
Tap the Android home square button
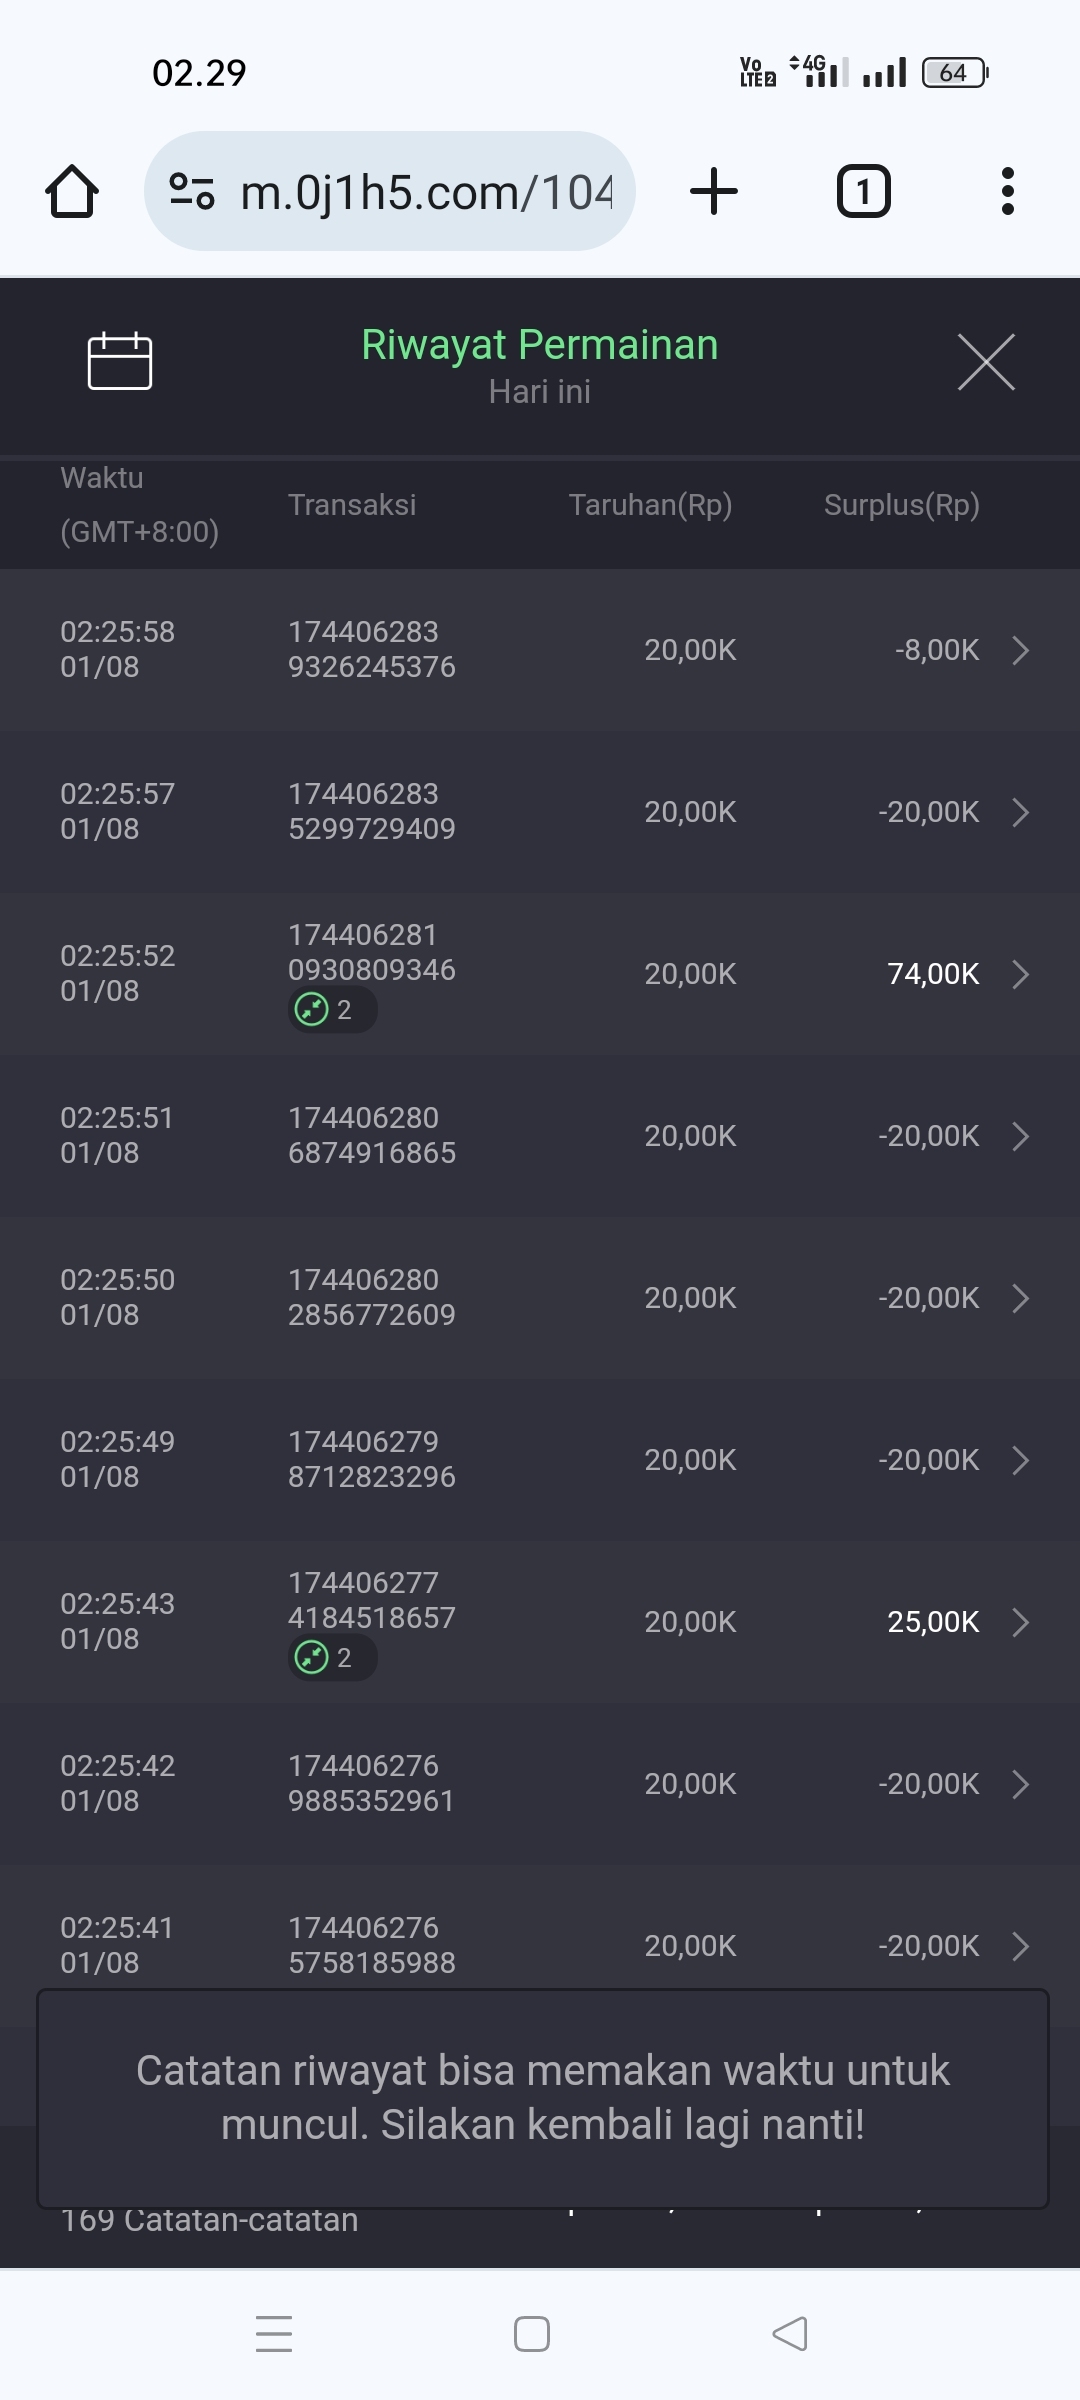tap(532, 2334)
